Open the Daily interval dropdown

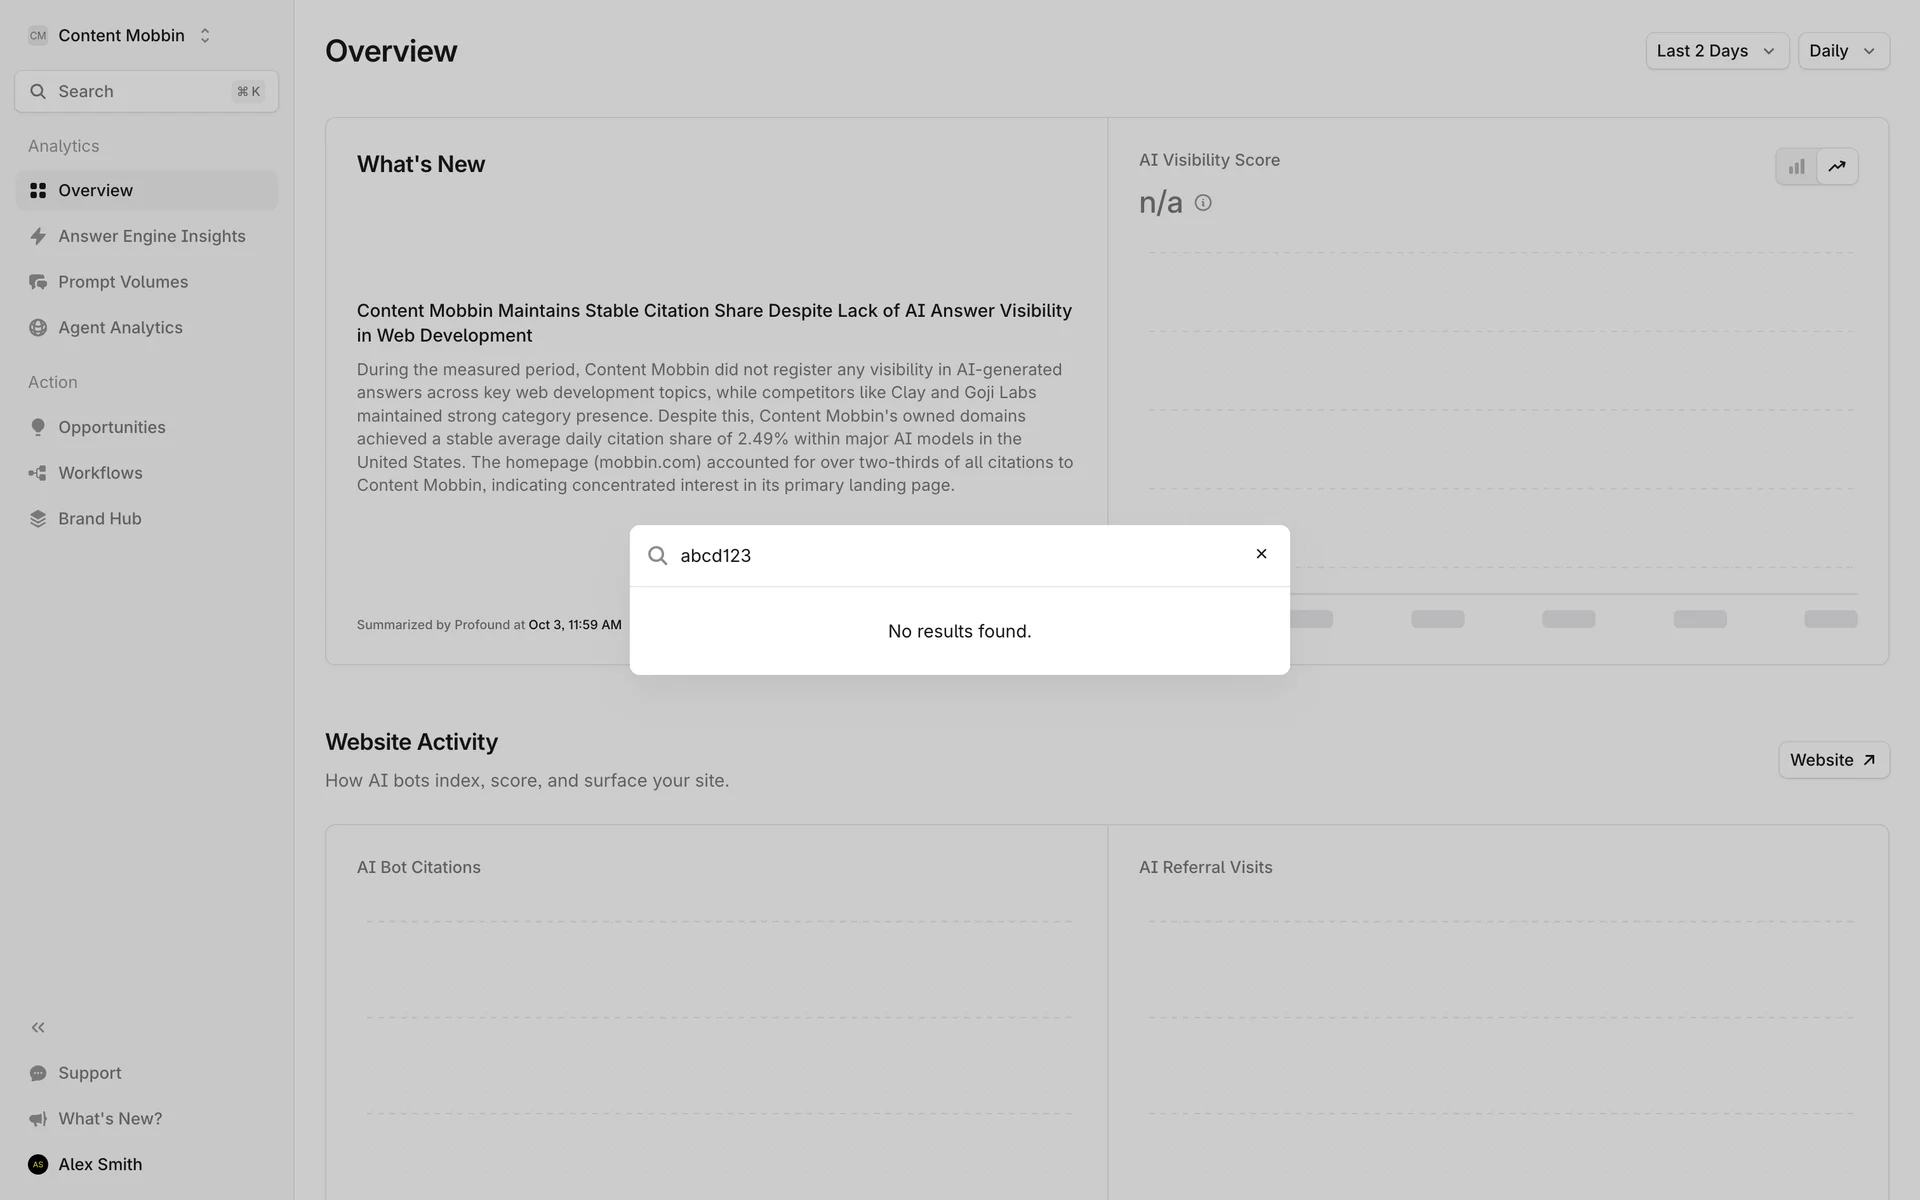tap(1842, 51)
